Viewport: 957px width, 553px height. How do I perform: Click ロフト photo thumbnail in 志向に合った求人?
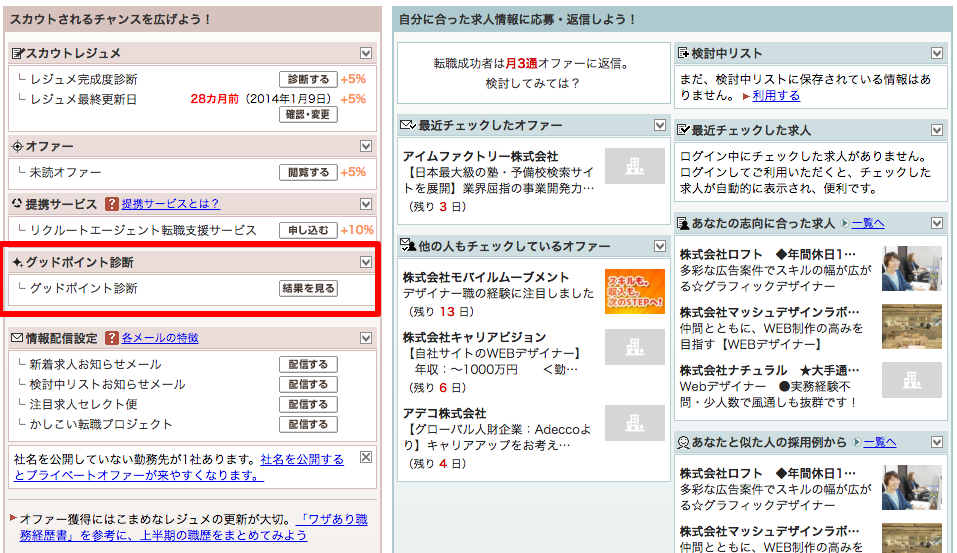pos(912,269)
